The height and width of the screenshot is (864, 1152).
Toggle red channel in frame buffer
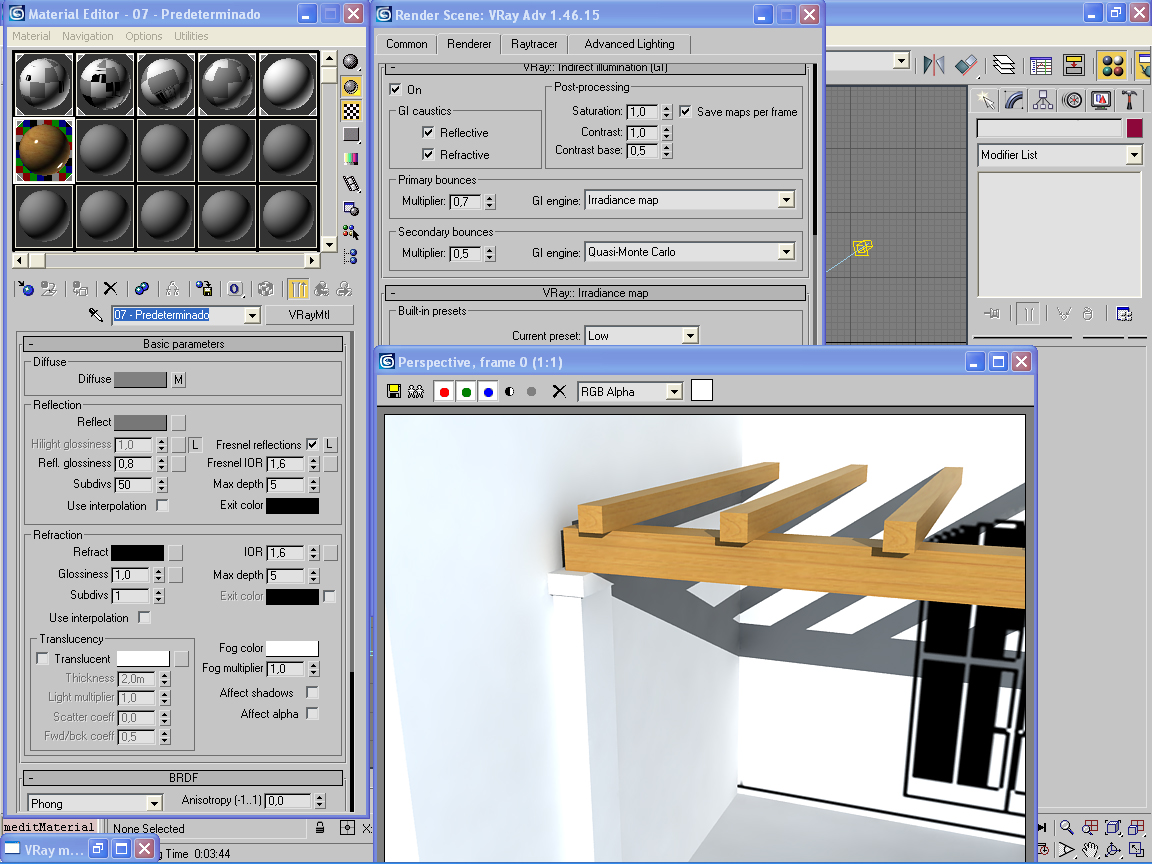(444, 392)
